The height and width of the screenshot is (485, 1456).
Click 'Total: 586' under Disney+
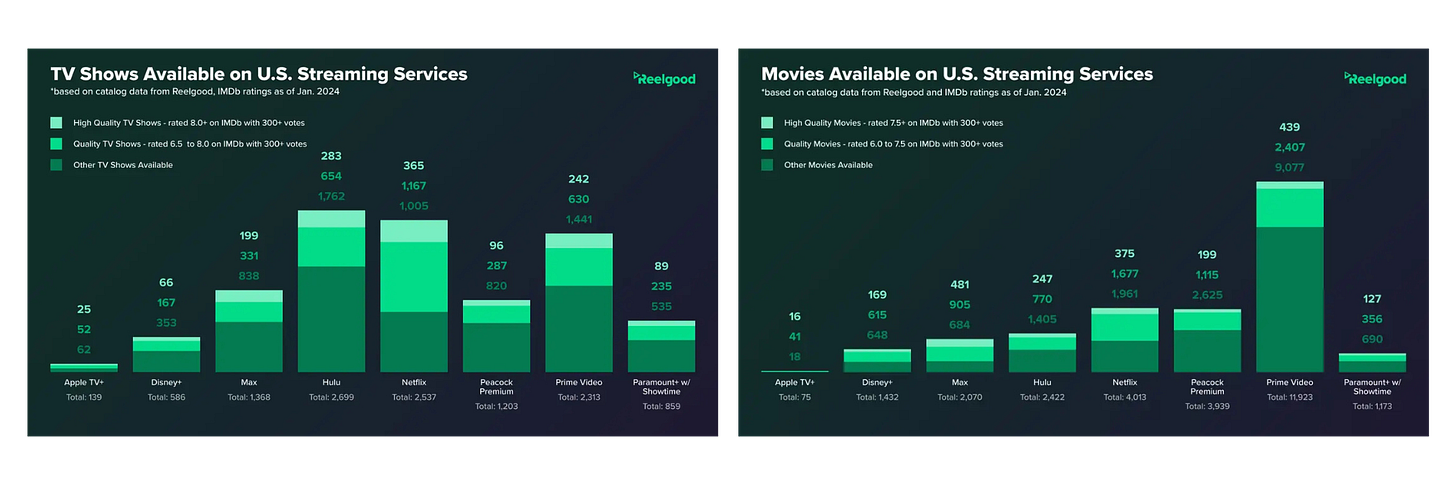[167, 398]
